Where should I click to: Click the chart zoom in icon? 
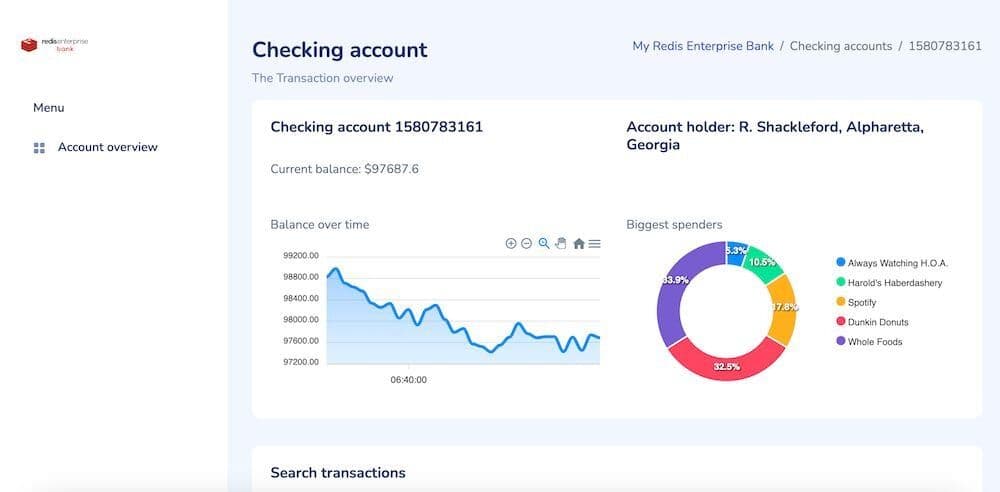tap(511, 243)
